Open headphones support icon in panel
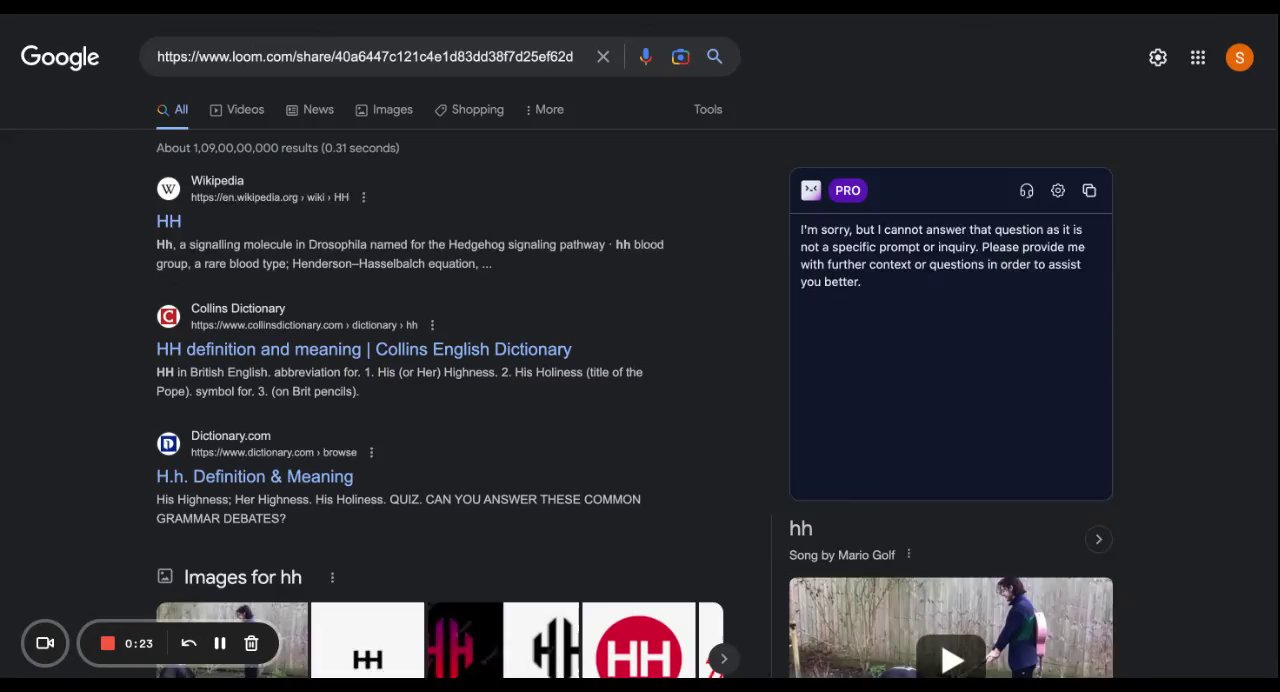1280x692 pixels. click(x=1026, y=191)
